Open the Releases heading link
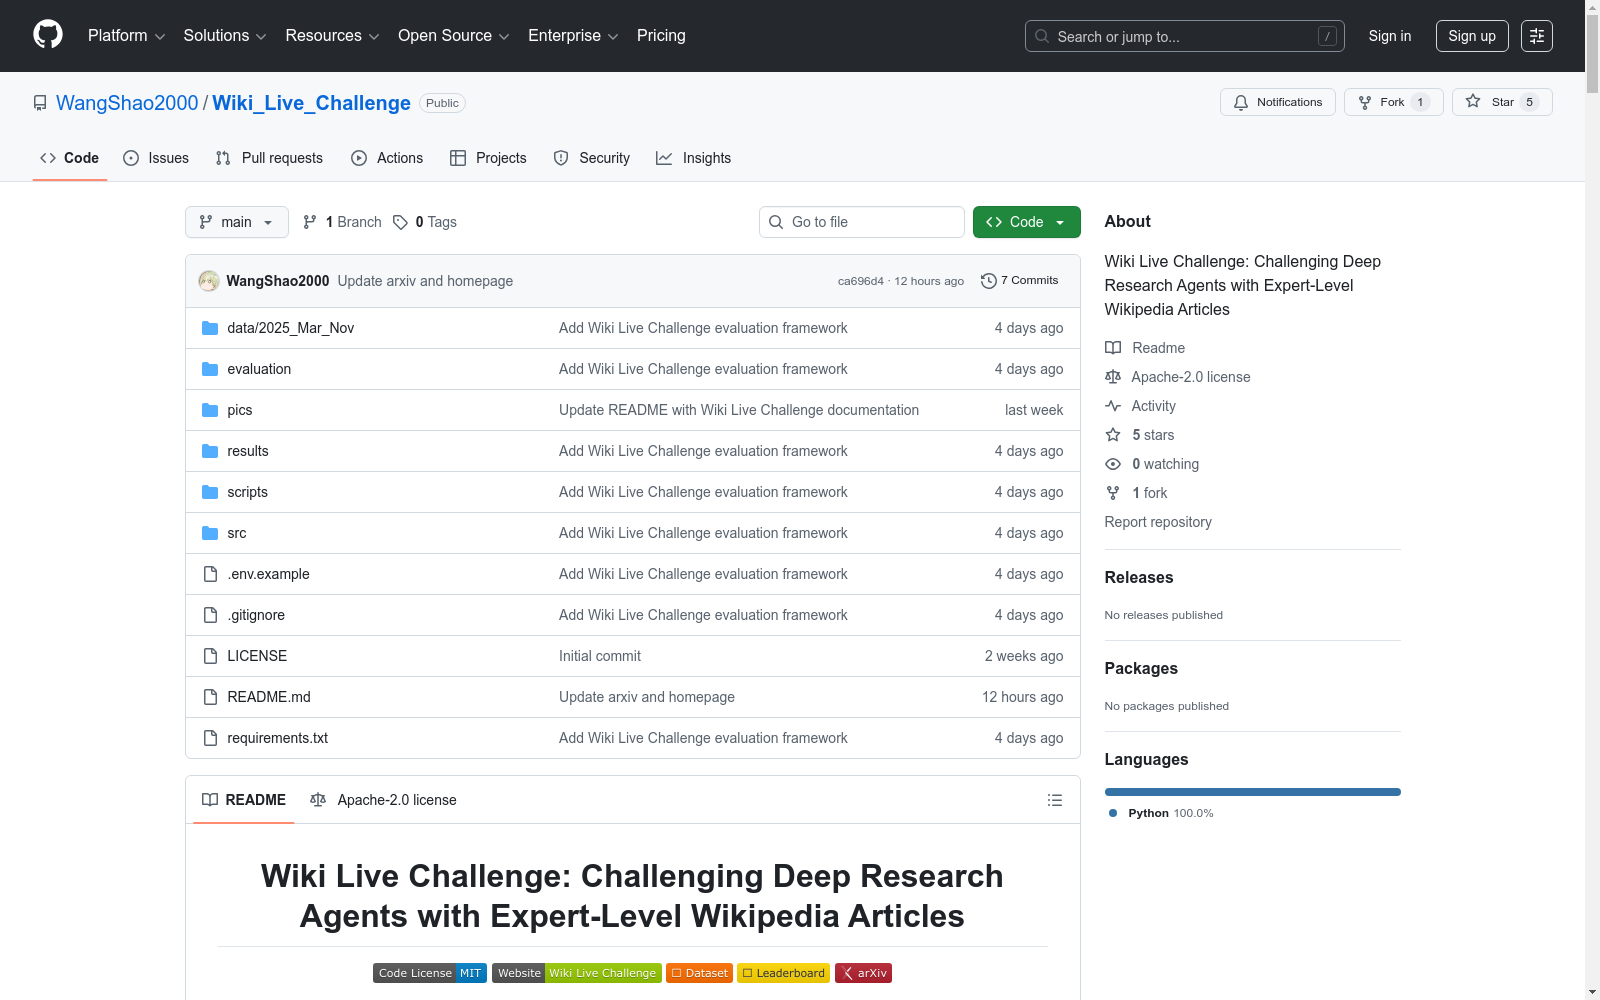Image resolution: width=1600 pixels, height=1000 pixels. (x=1139, y=577)
